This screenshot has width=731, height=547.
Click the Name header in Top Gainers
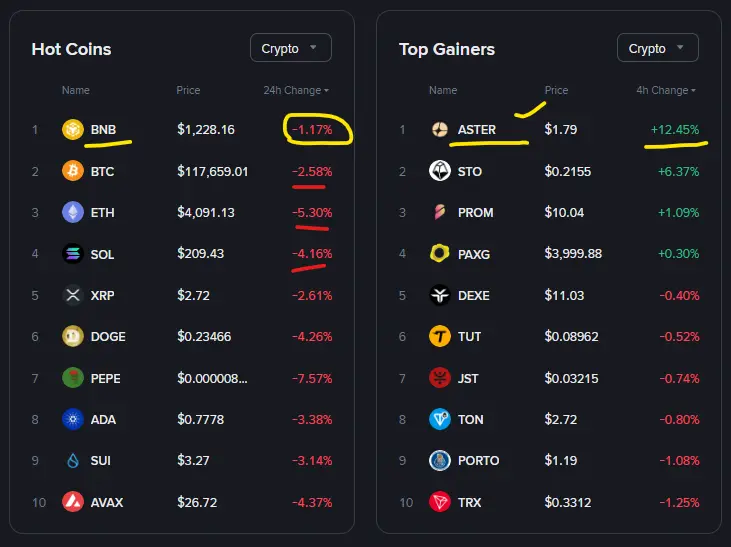click(443, 90)
